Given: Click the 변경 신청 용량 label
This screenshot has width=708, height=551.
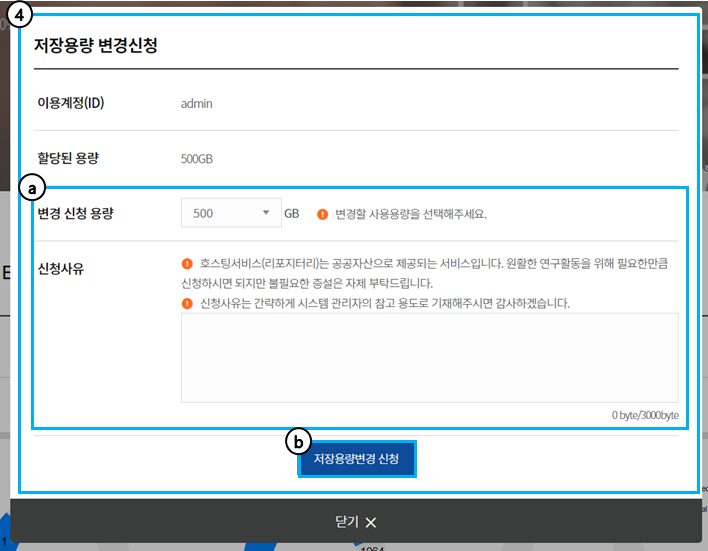Looking at the screenshot, I should click(75, 214).
